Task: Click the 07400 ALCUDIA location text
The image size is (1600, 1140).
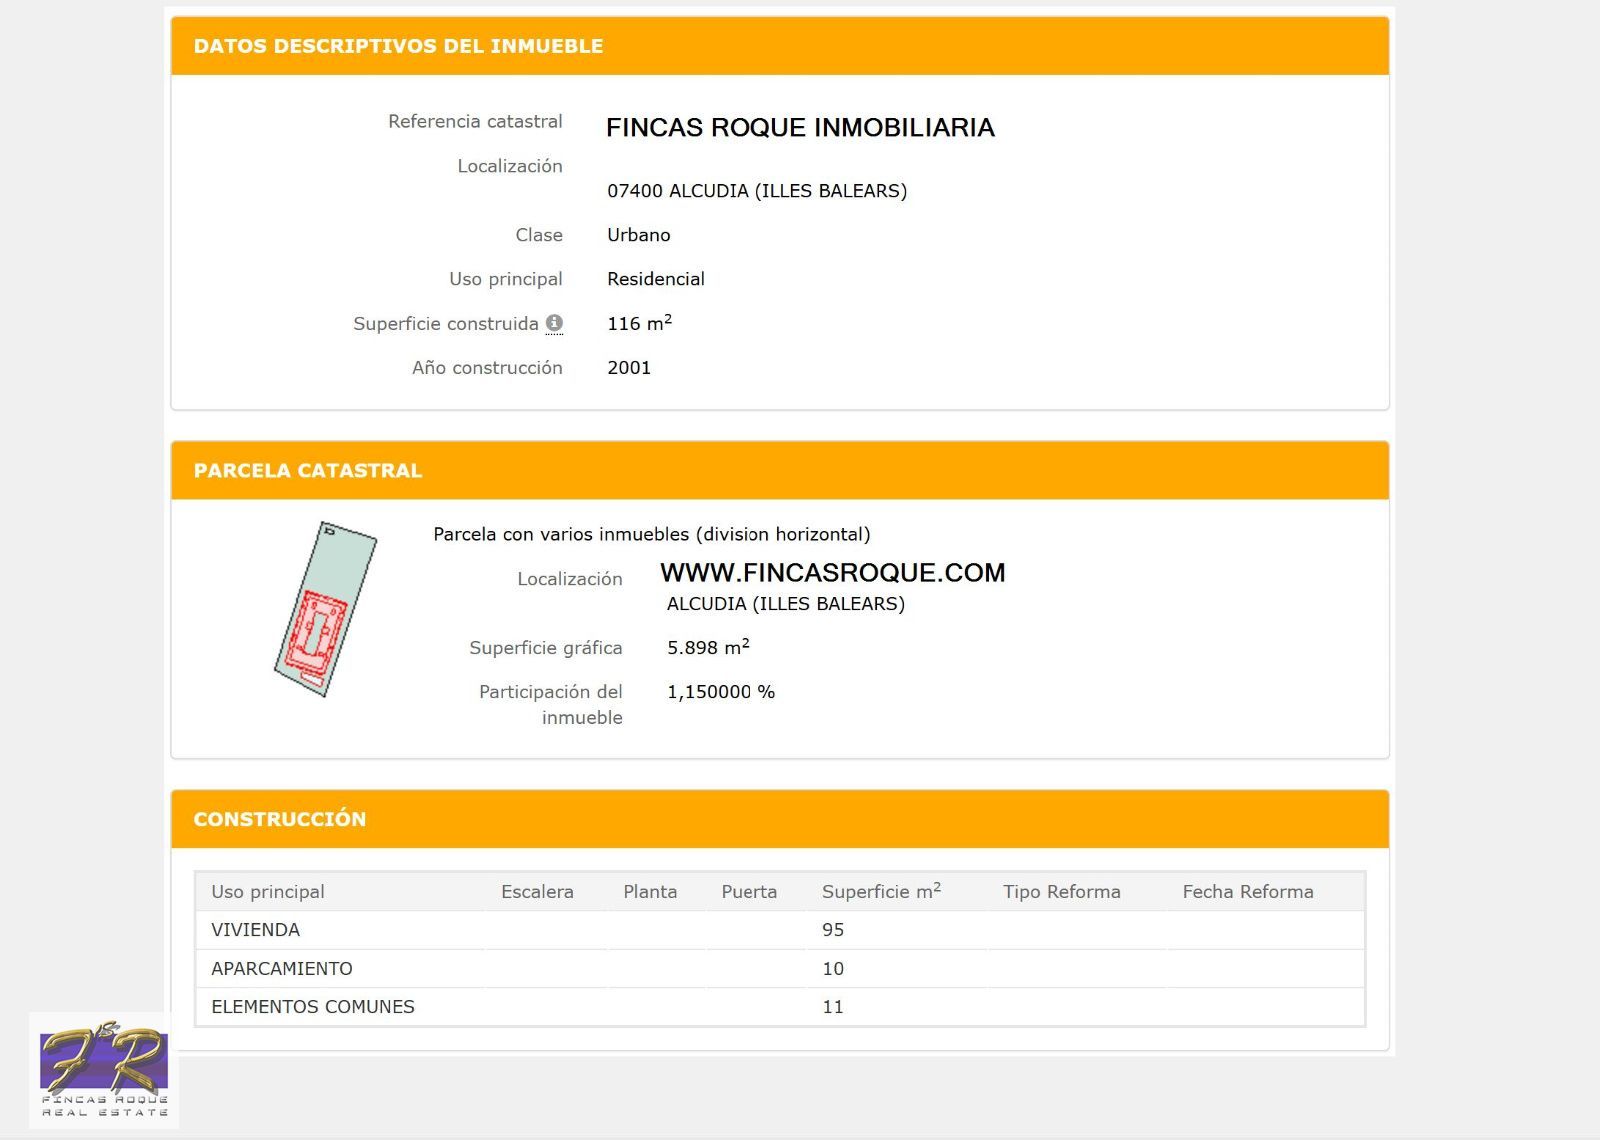Action: point(757,191)
